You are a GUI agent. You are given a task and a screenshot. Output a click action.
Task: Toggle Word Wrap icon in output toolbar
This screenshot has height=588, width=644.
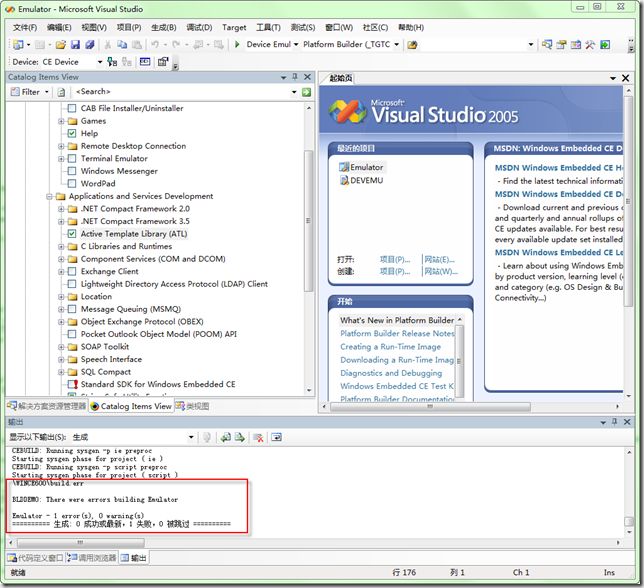[277, 437]
